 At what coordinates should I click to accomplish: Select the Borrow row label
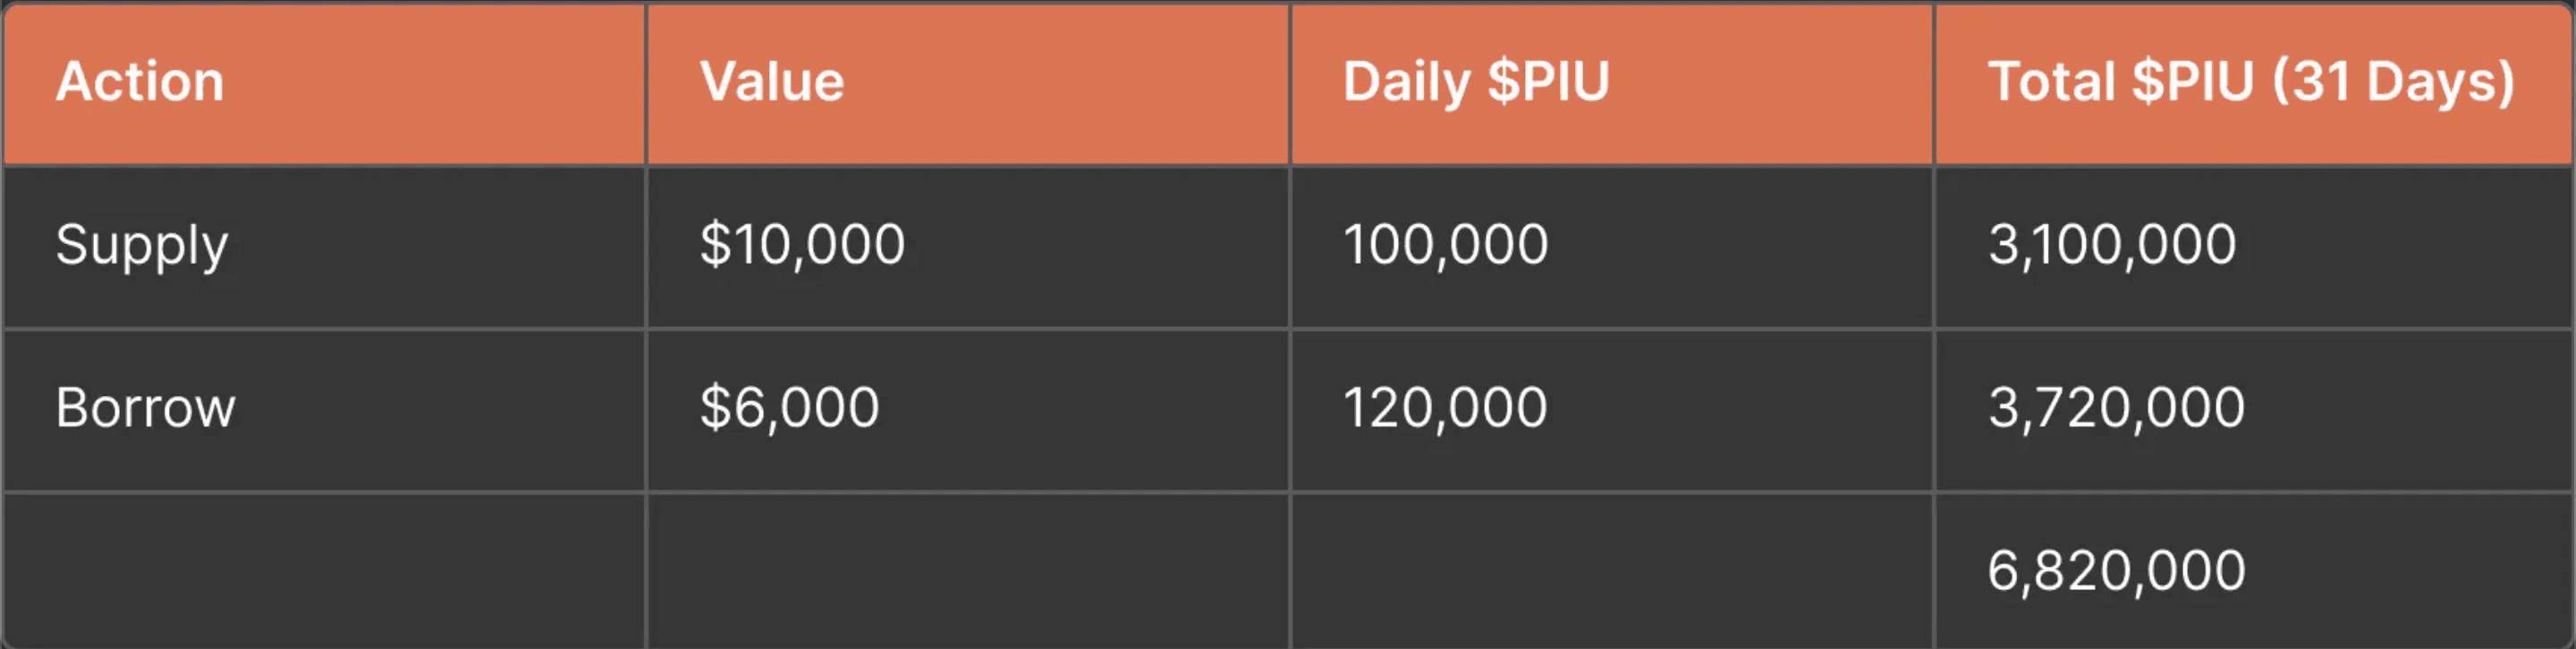click(x=145, y=408)
